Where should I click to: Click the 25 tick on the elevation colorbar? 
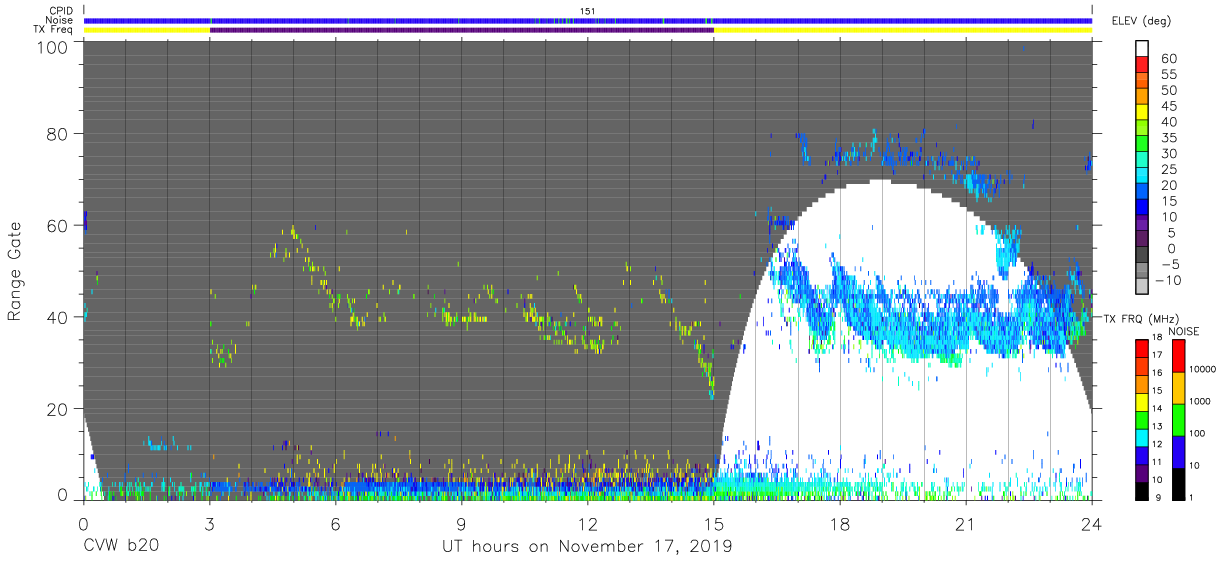(1170, 170)
